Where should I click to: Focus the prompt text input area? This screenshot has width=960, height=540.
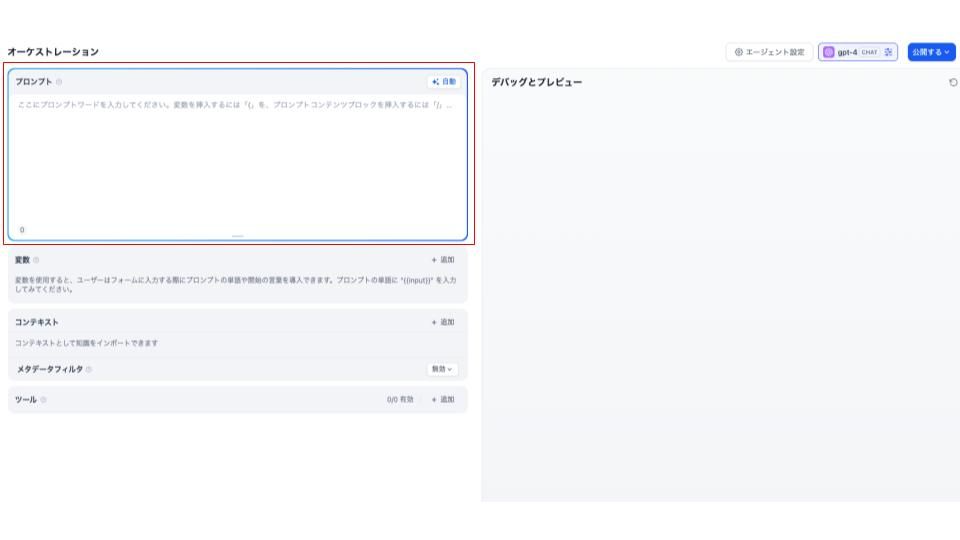point(237,160)
